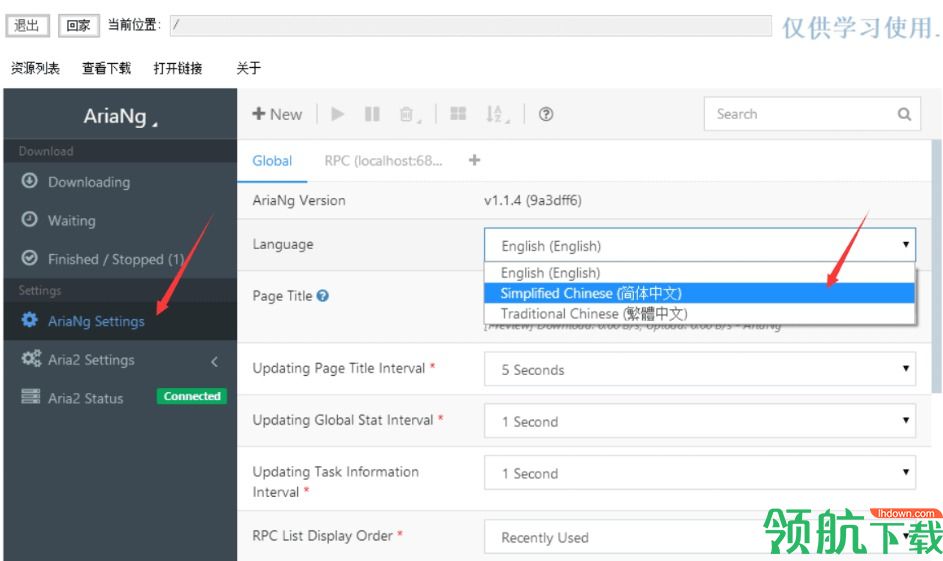Open Updating Page Title Interval dropdown
This screenshot has height=561, width=943.
(700, 369)
